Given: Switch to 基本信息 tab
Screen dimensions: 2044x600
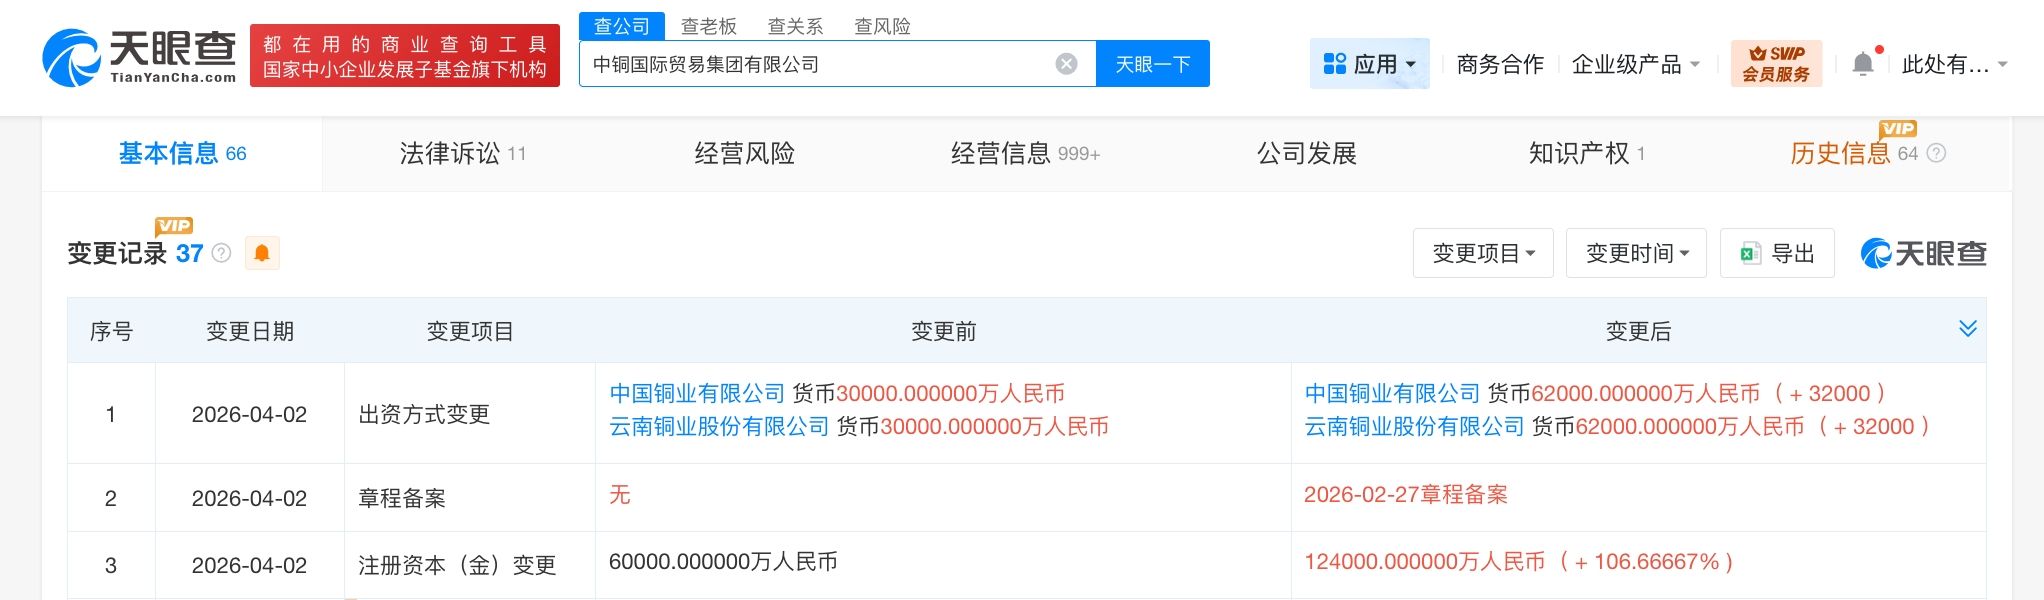Looking at the screenshot, I should click(182, 153).
